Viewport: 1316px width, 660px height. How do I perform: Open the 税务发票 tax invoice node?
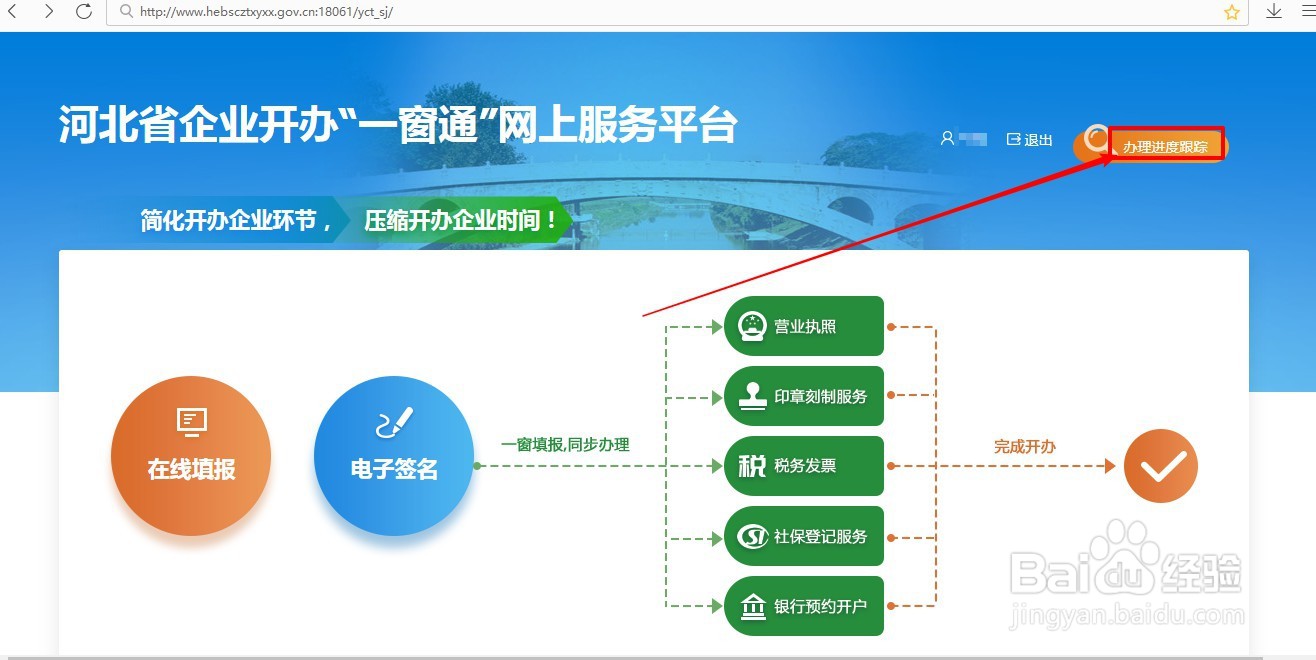tap(803, 465)
